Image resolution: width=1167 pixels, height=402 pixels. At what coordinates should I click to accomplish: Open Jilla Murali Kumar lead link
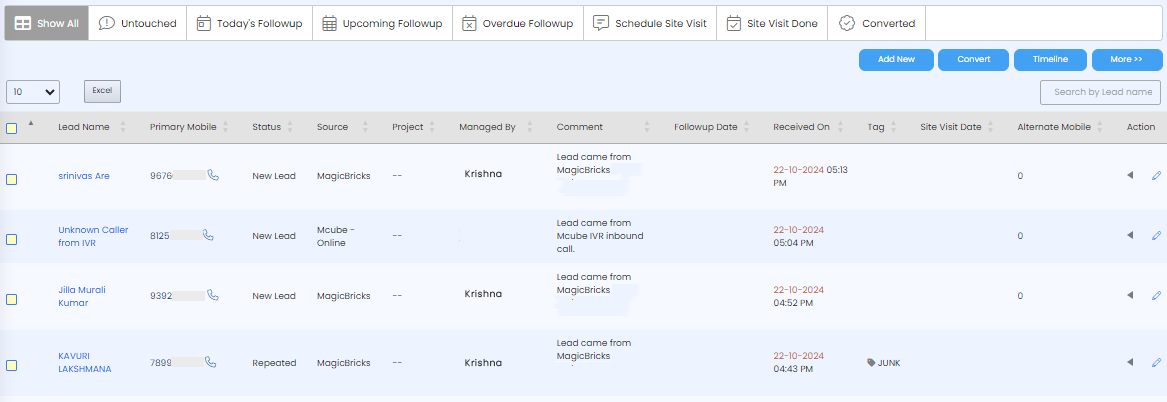(x=82, y=296)
